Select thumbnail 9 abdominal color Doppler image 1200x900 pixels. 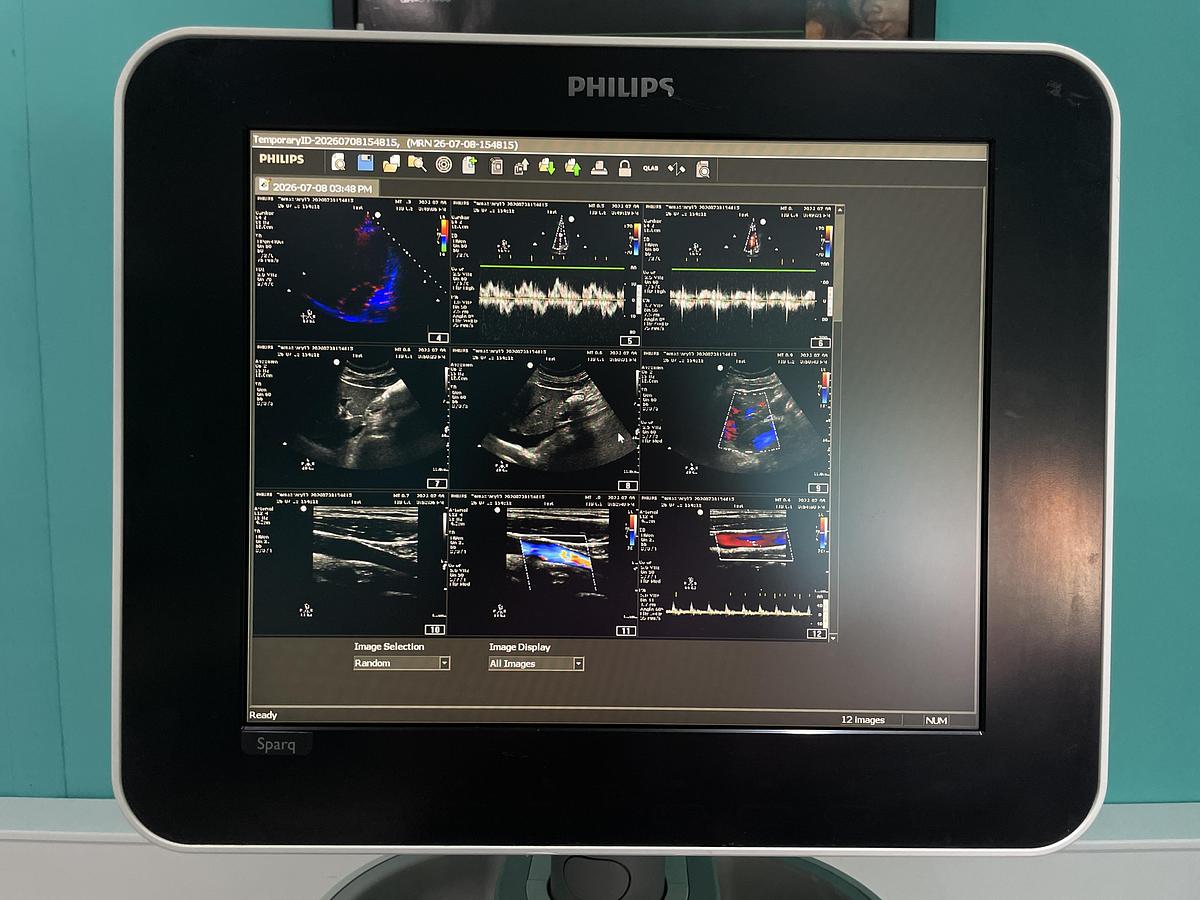(x=735, y=422)
